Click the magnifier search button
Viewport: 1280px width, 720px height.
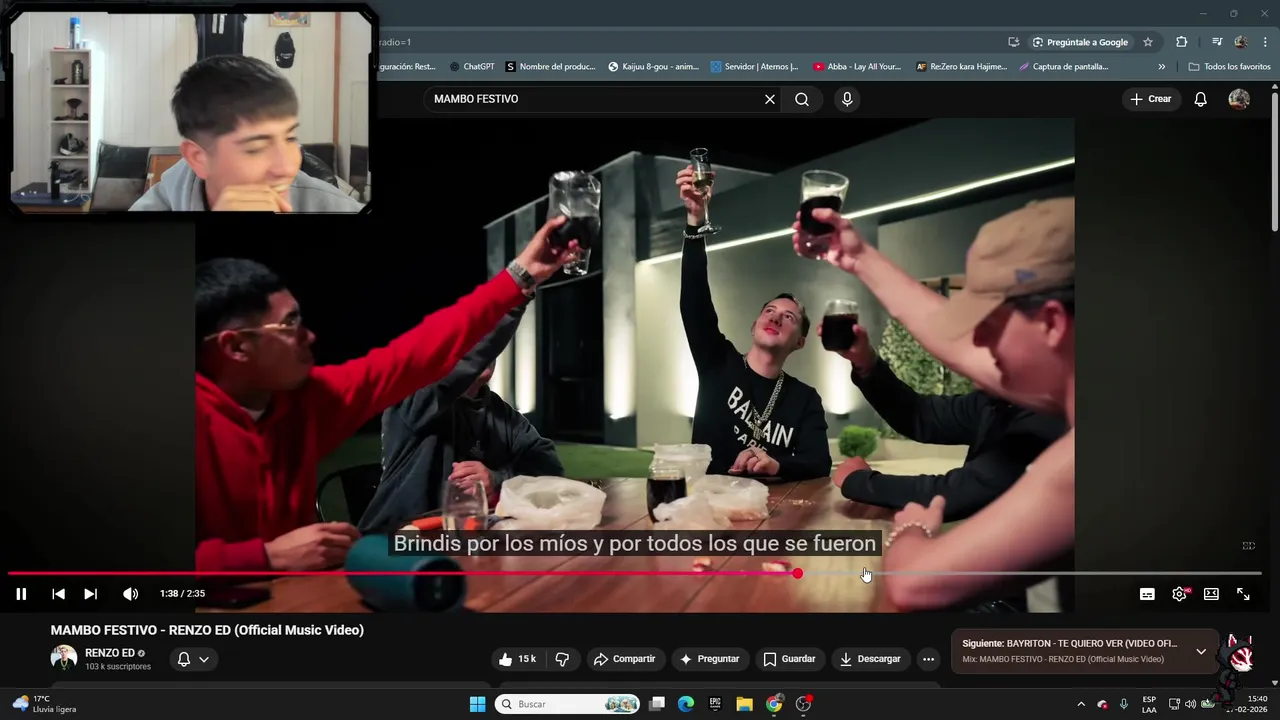tap(802, 99)
